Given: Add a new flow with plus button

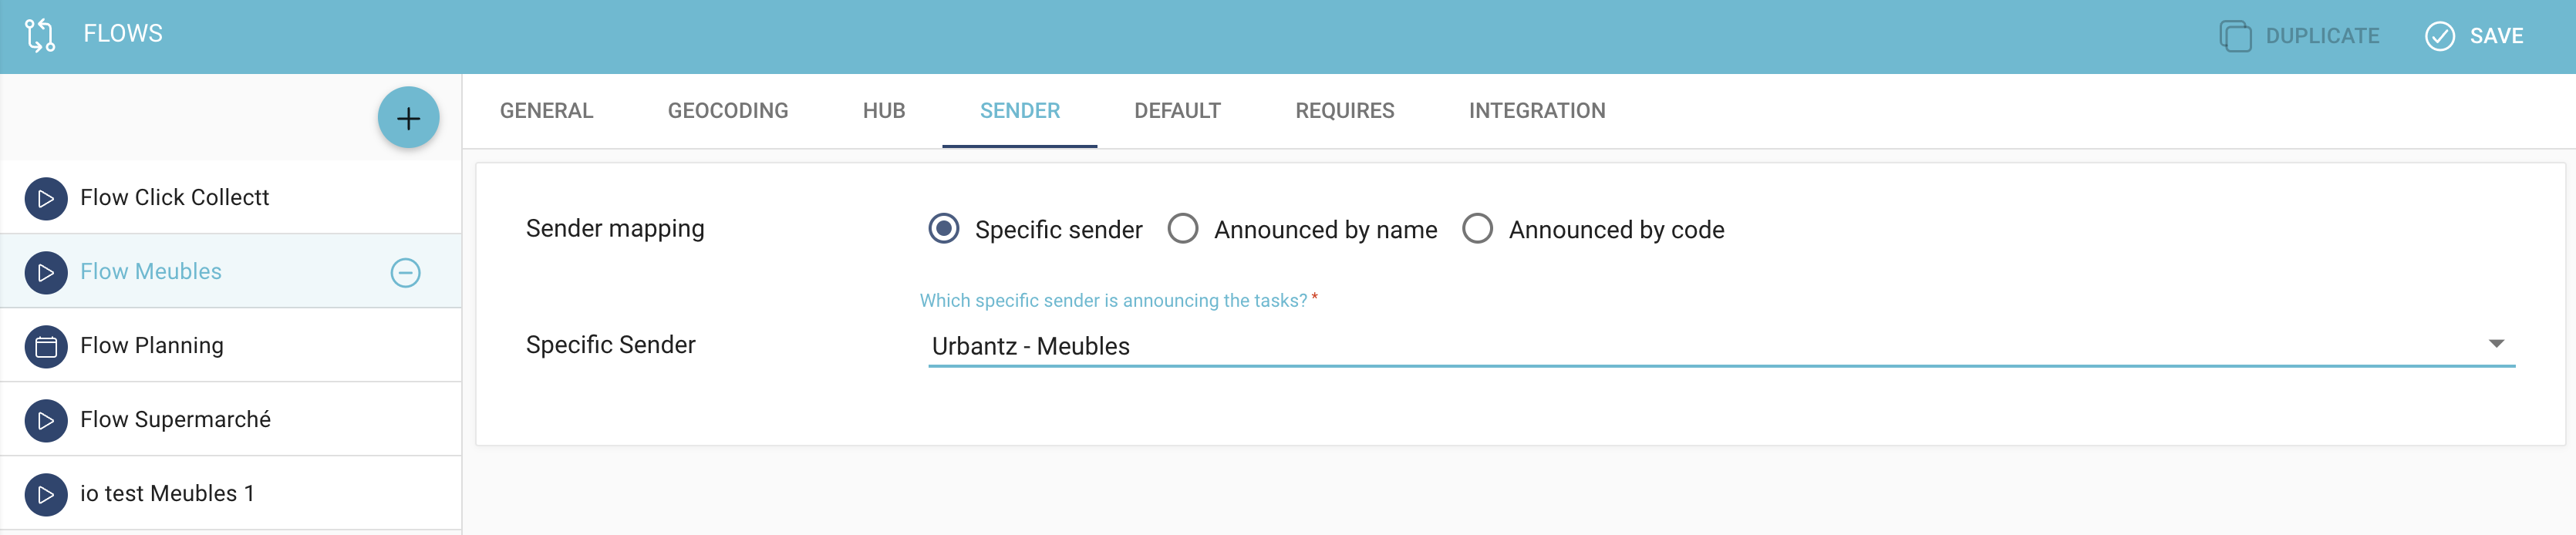Looking at the screenshot, I should click(x=408, y=118).
